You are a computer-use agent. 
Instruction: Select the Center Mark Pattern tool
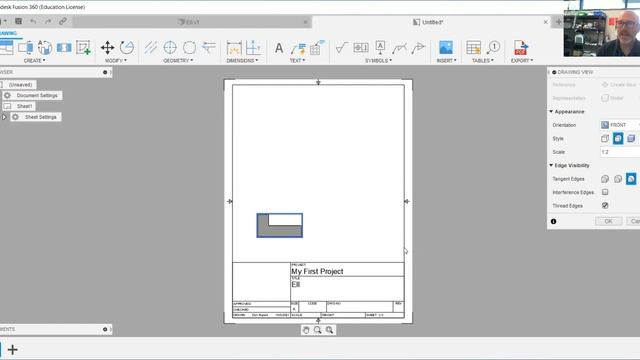tap(189, 47)
